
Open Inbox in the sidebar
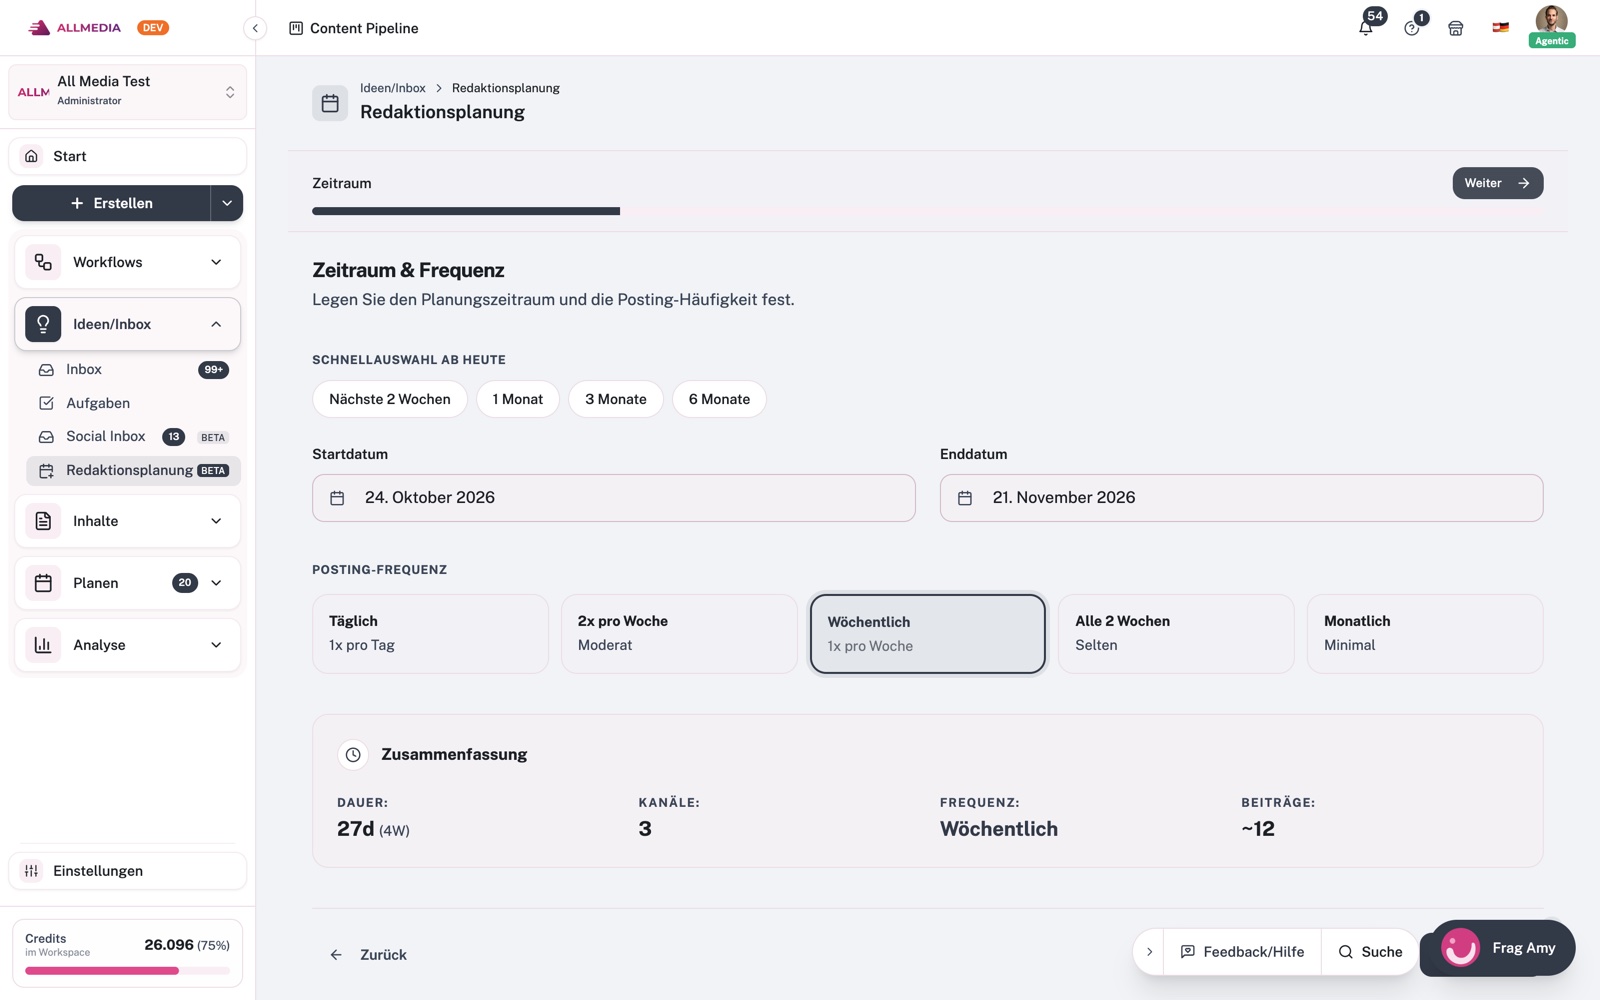point(133,370)
